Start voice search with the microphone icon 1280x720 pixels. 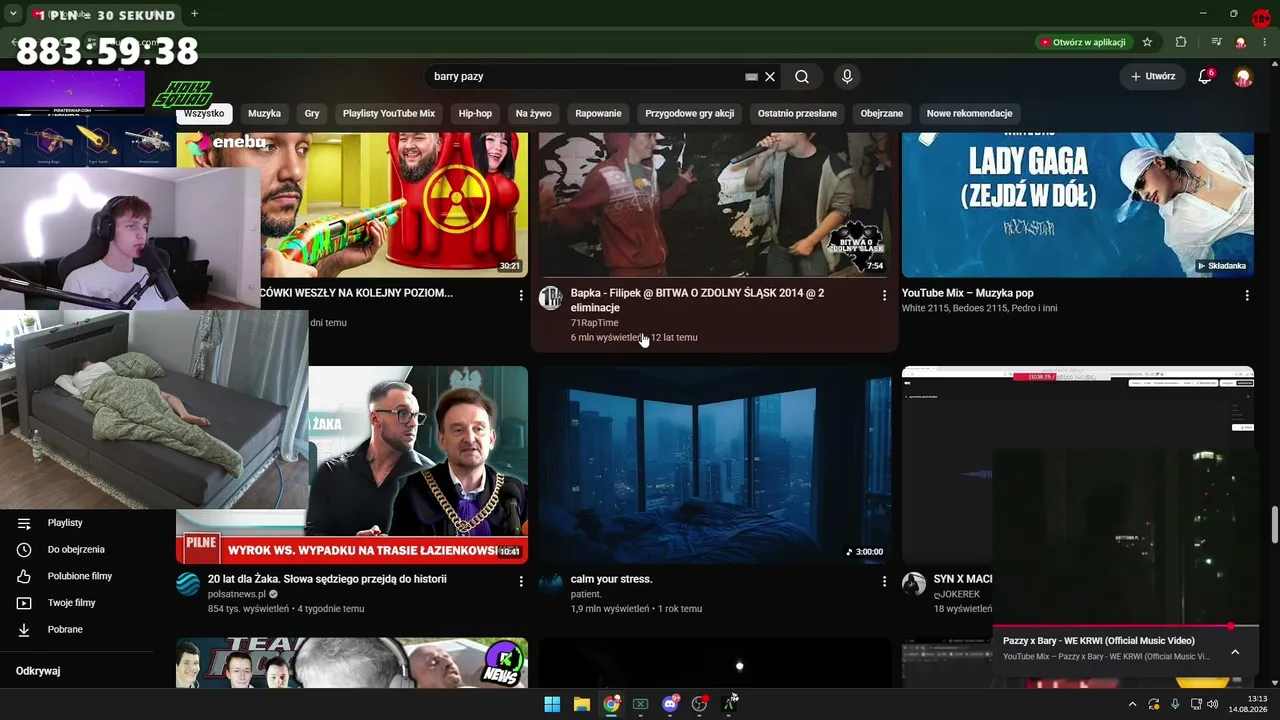coord(847,76)
